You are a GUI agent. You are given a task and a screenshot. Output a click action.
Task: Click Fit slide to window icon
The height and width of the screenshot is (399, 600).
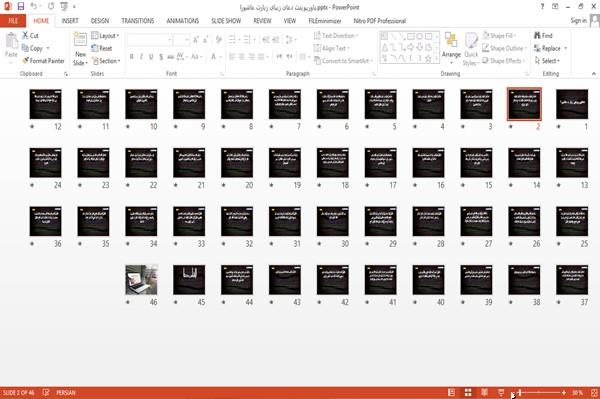[594, 392]
